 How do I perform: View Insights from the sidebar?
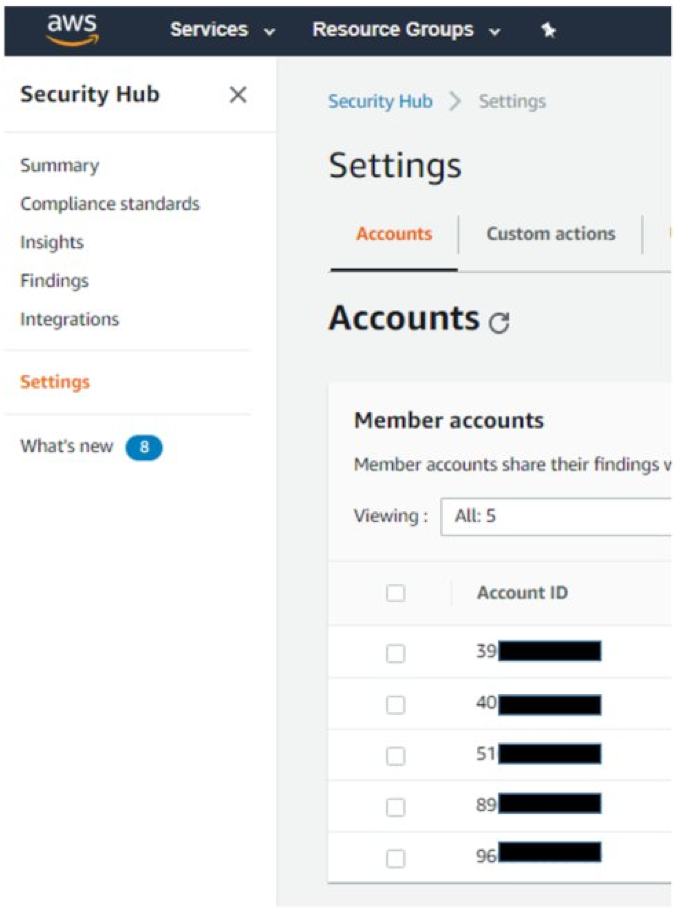(51, 242)
